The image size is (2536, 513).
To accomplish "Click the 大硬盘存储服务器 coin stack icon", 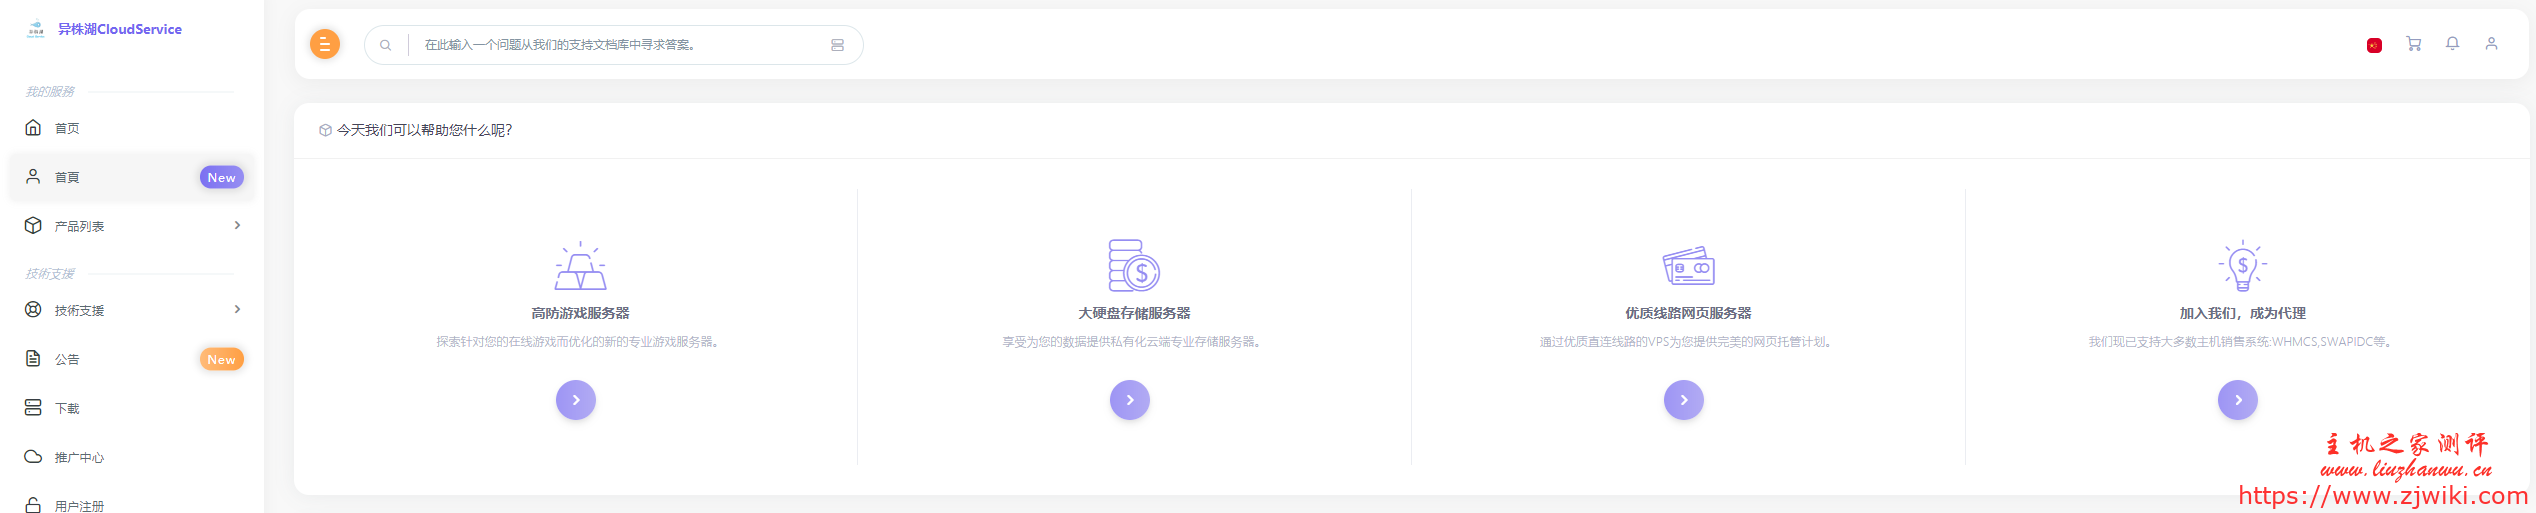I will pyautogui.click(x=1133, y=266).
